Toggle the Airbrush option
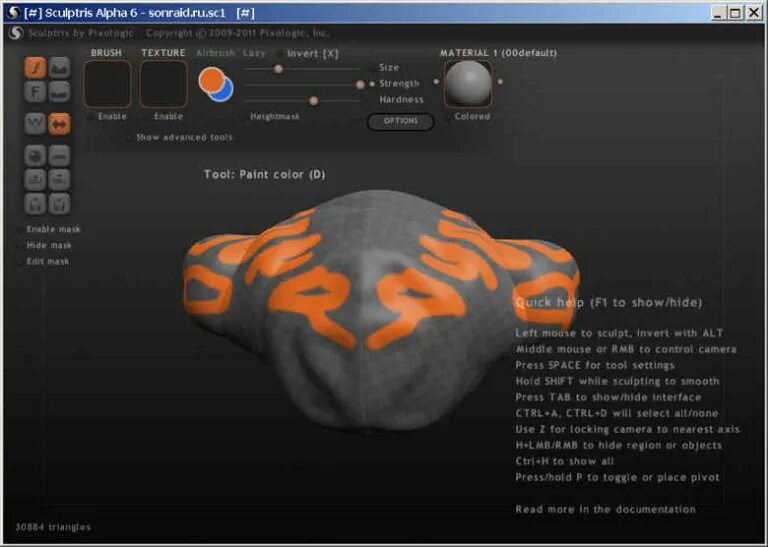Viewport: 768px width, 547px height. click(x=215, y=53)
